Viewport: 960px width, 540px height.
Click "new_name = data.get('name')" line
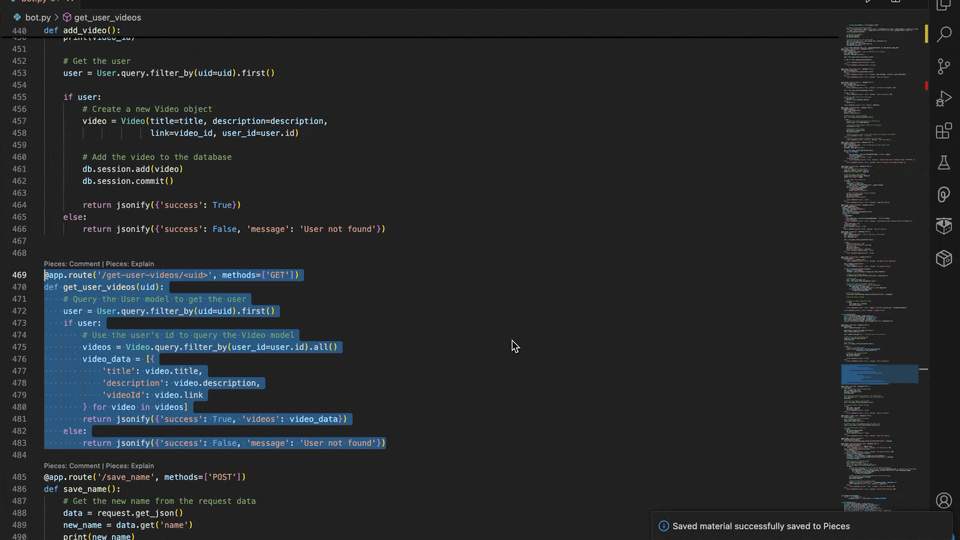(128, 525)
